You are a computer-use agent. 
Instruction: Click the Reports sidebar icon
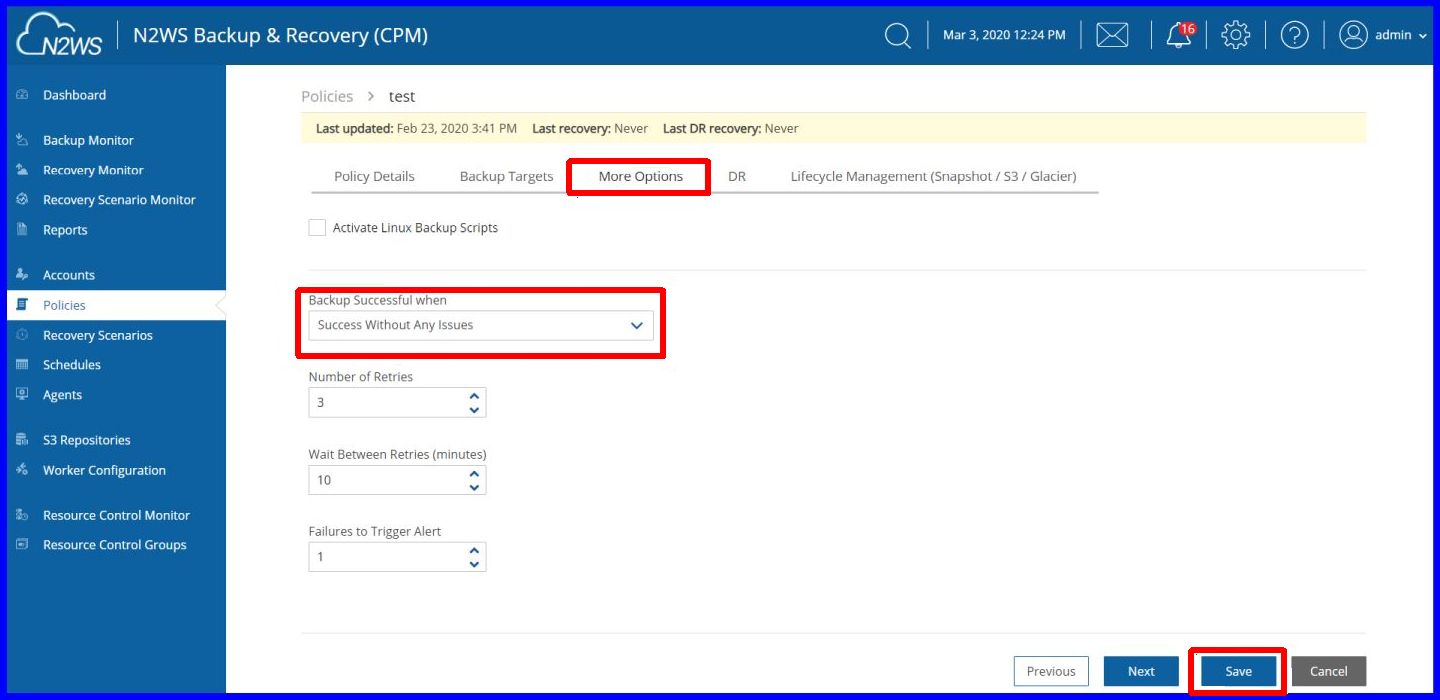pos(22,230)
